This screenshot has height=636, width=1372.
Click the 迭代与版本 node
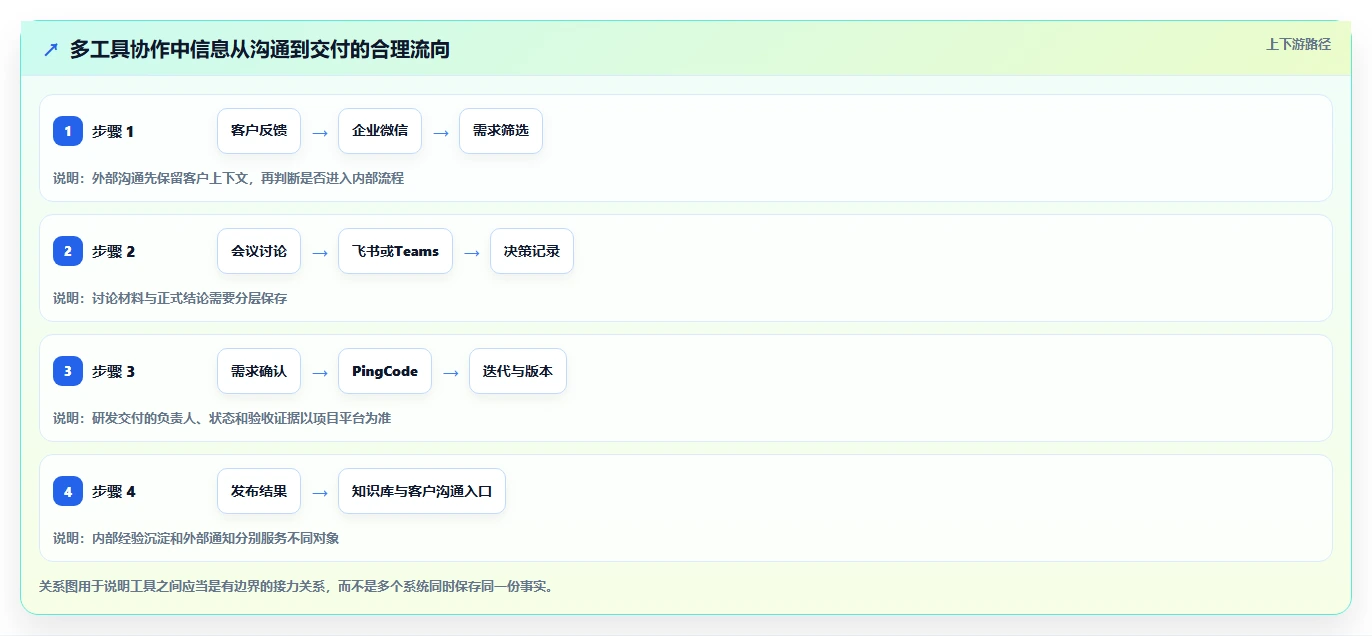click(x=518, y=371)
